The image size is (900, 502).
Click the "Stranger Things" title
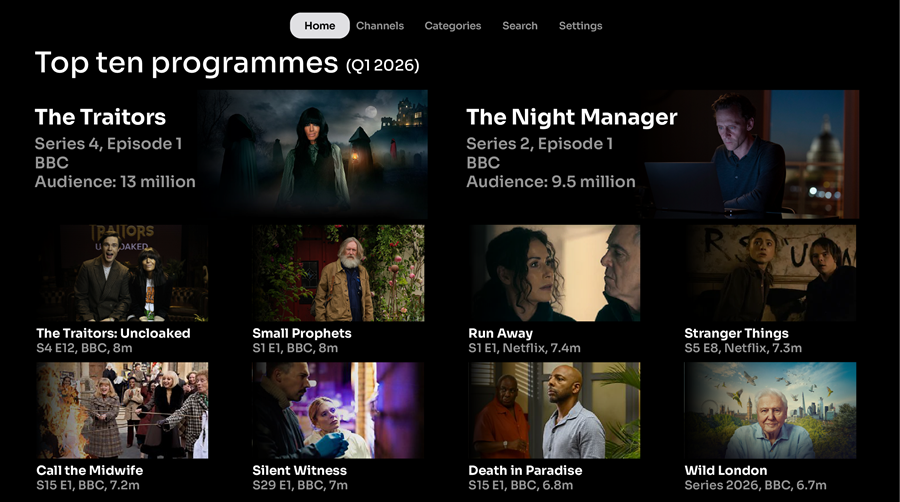pos(736,333)
